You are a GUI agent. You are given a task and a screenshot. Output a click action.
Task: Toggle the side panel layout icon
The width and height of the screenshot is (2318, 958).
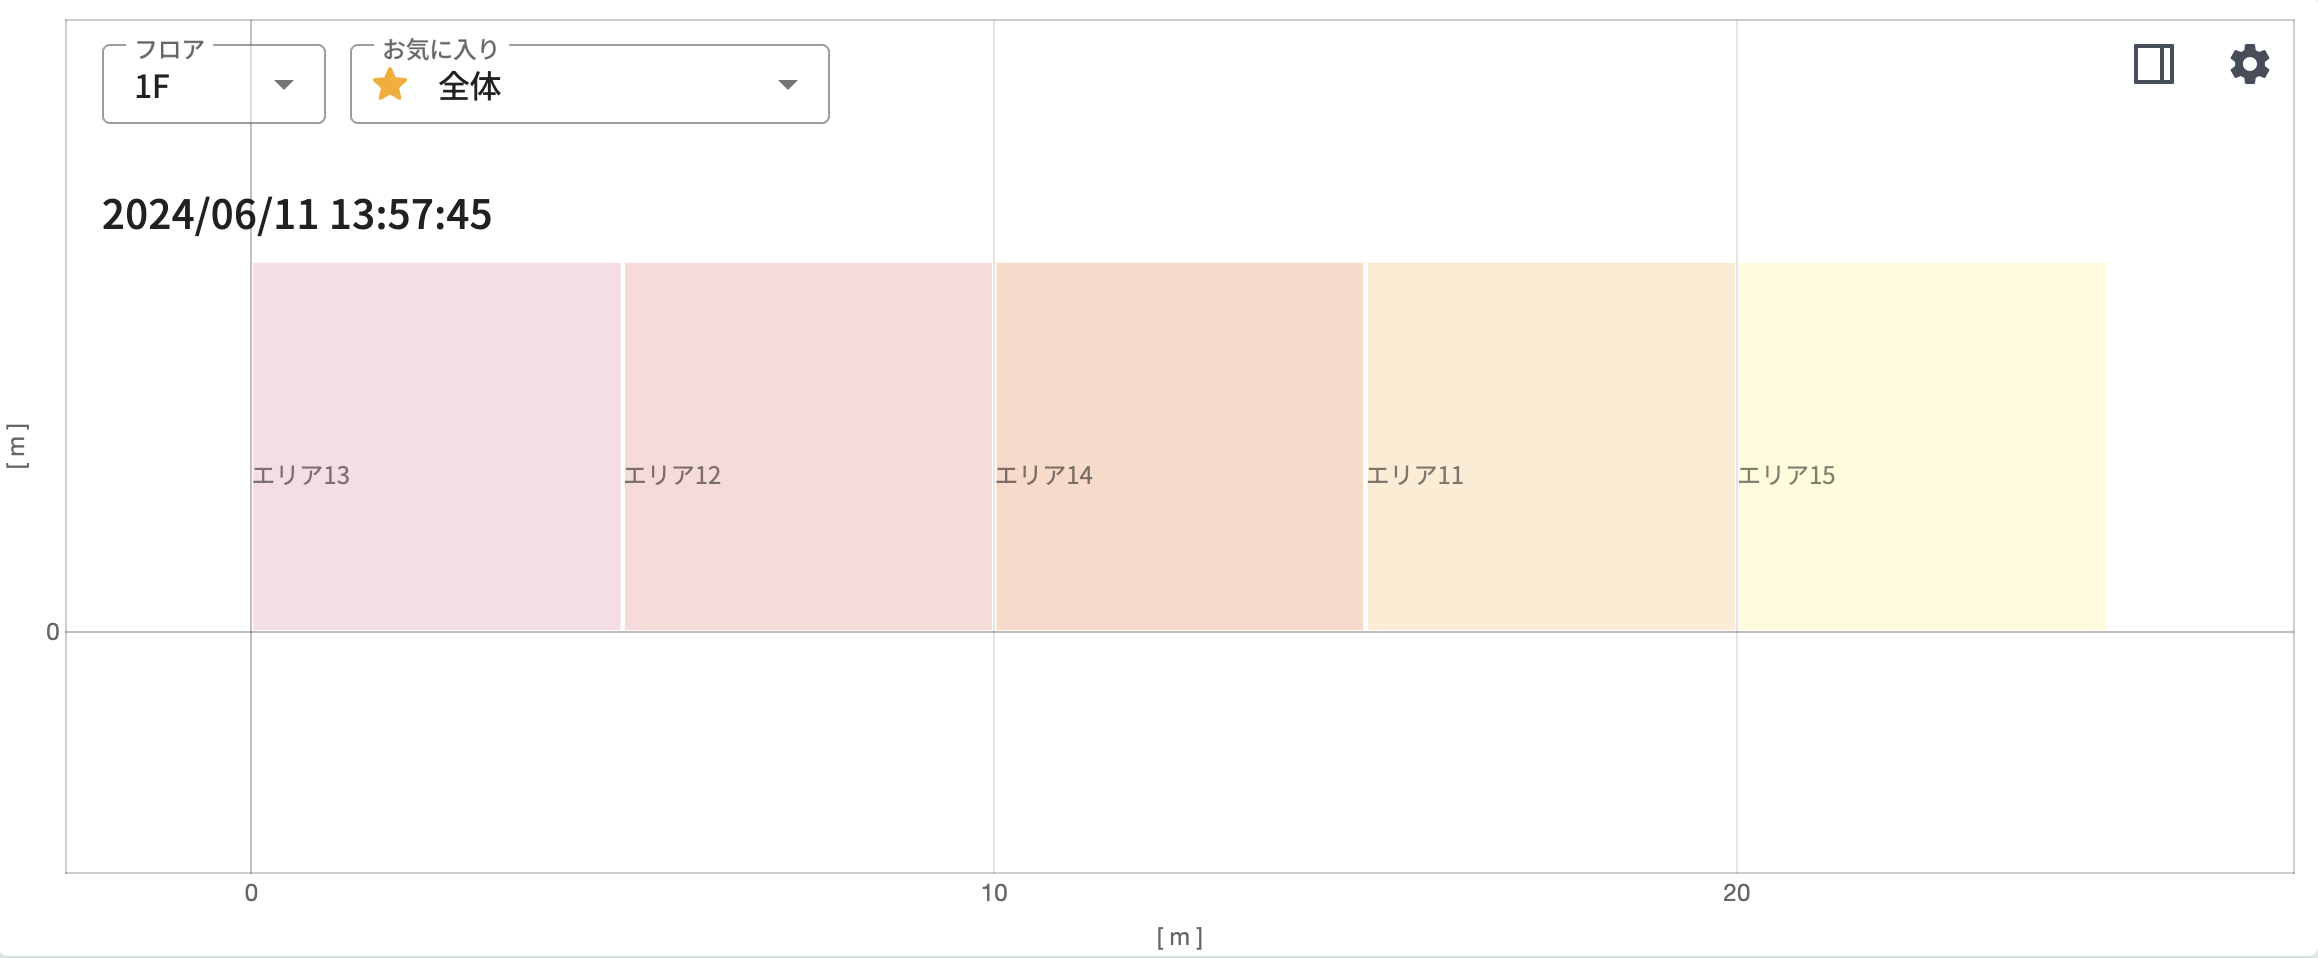[2153, 64]
